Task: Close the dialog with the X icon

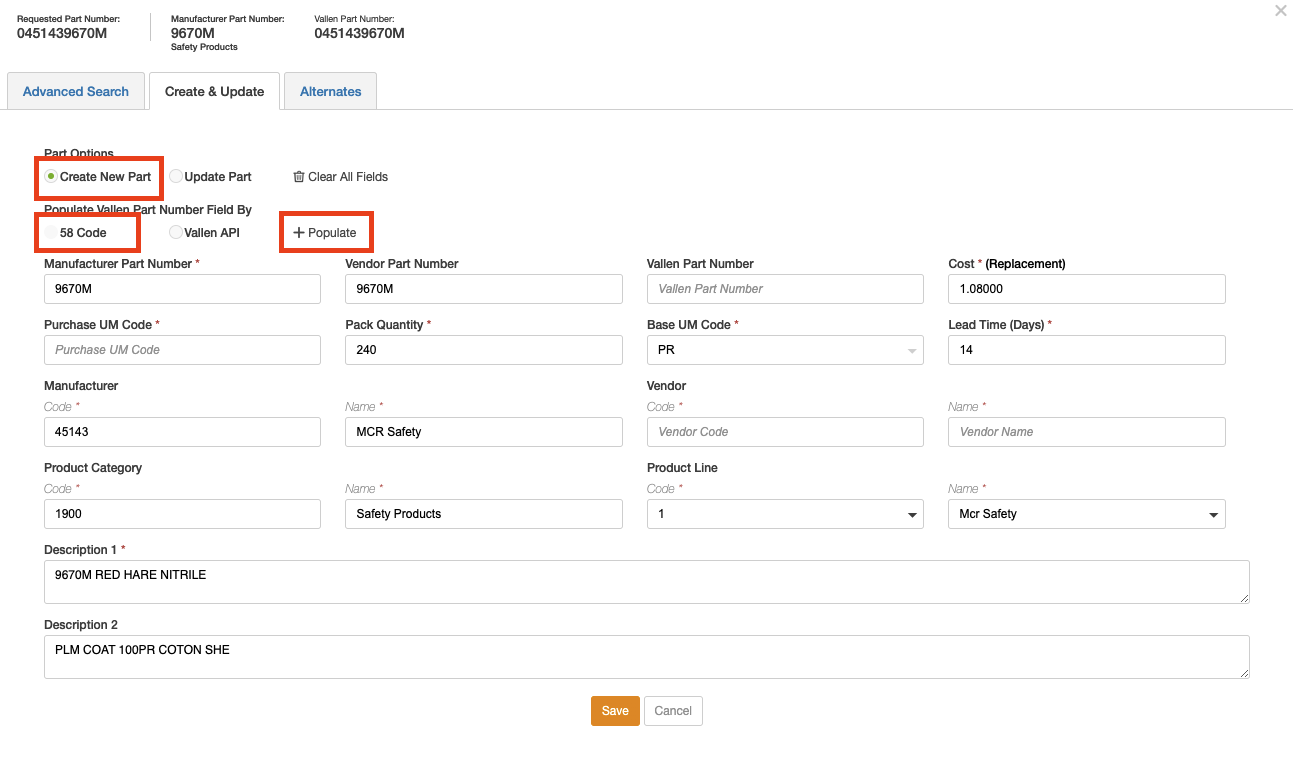Action: (x=1280, y=11)
